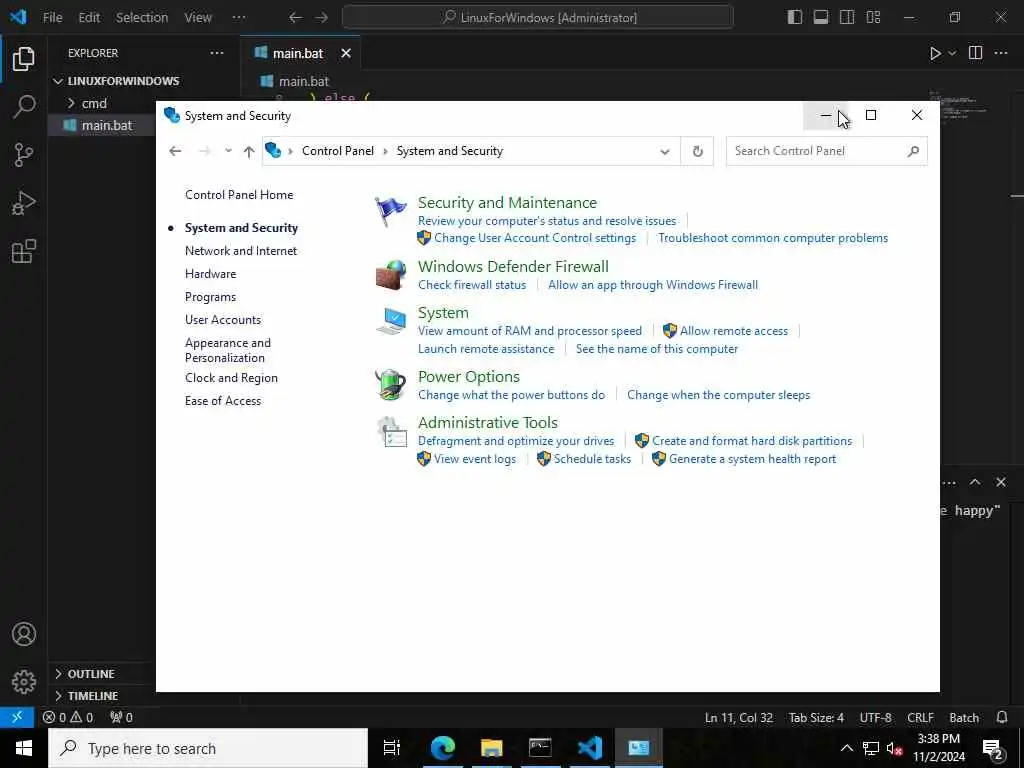Open the Run and Debug view icon

[x=24, y=203]
